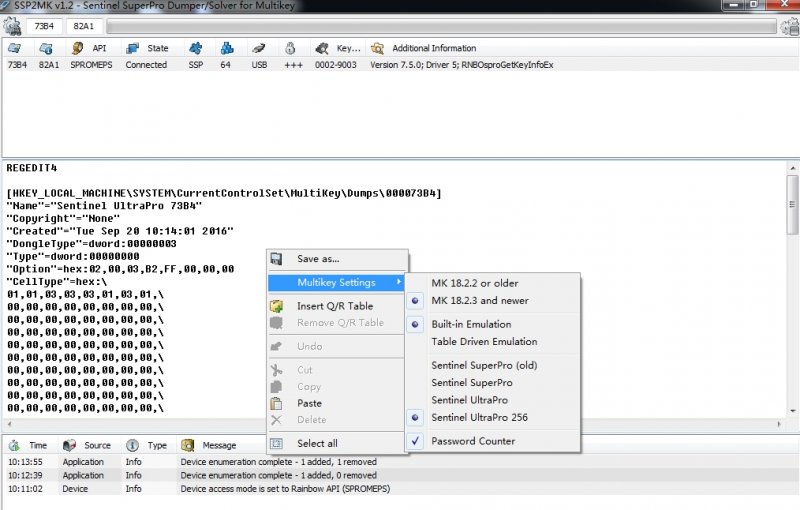This screenshot has width=800, height=510.
Task: Click the Remove Q/R Table entry
Action: tap(338, 323)
